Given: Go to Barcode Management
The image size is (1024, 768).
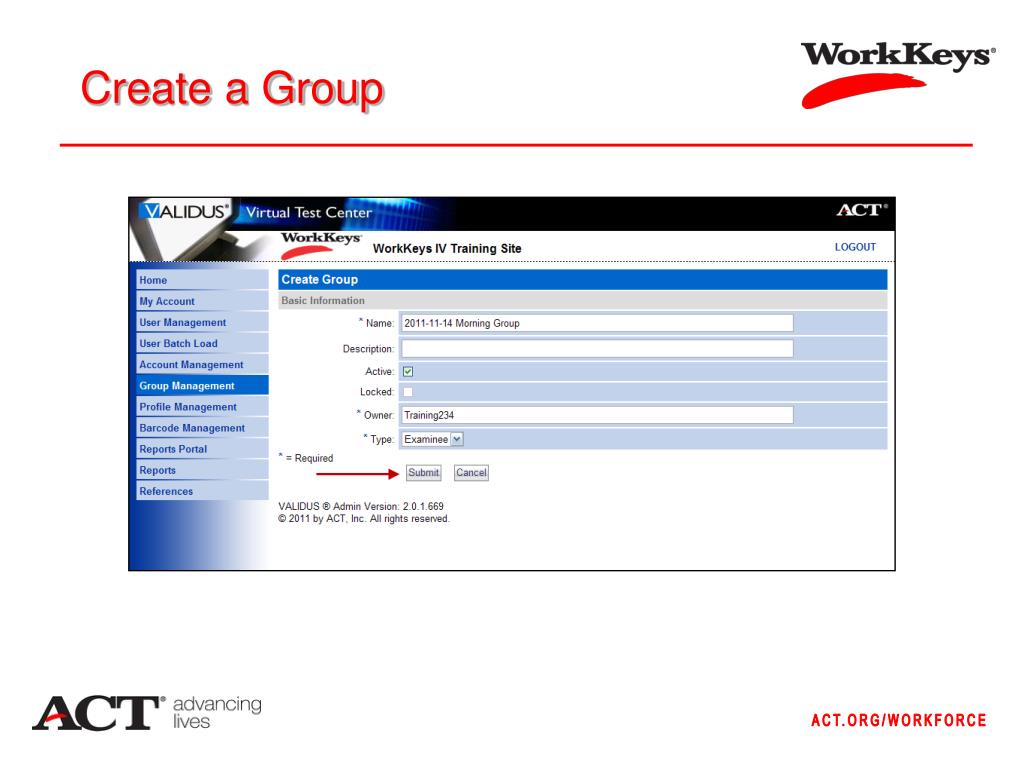Looking at the screenshot, I should (x=202, y=428).
